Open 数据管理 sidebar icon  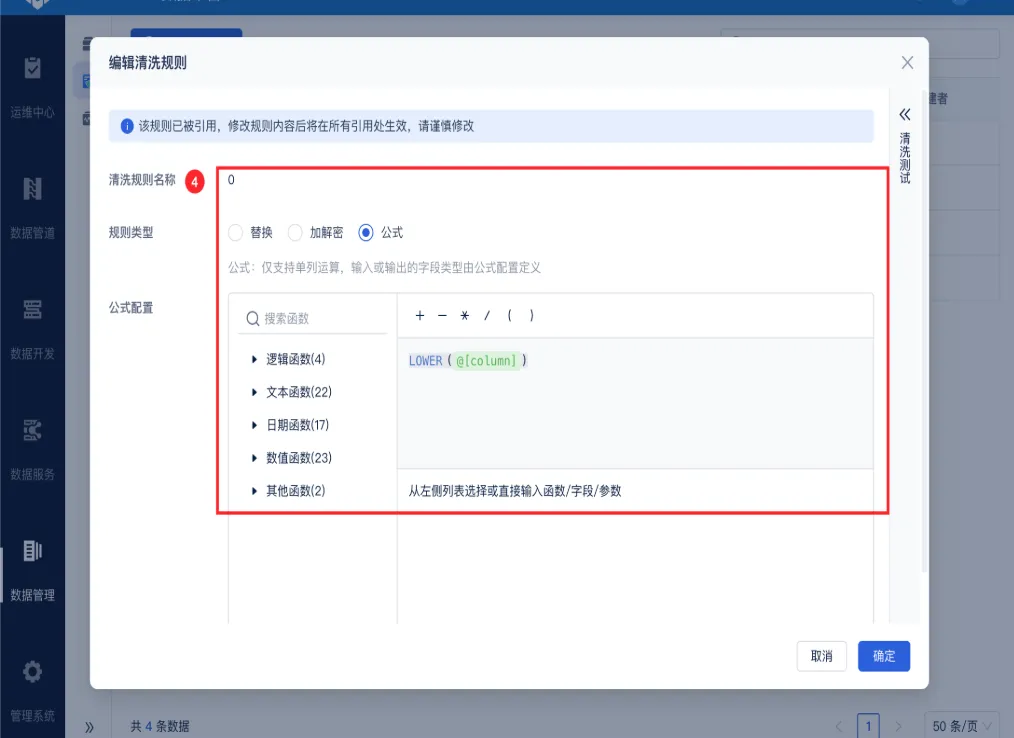click(x=32, y=550)
